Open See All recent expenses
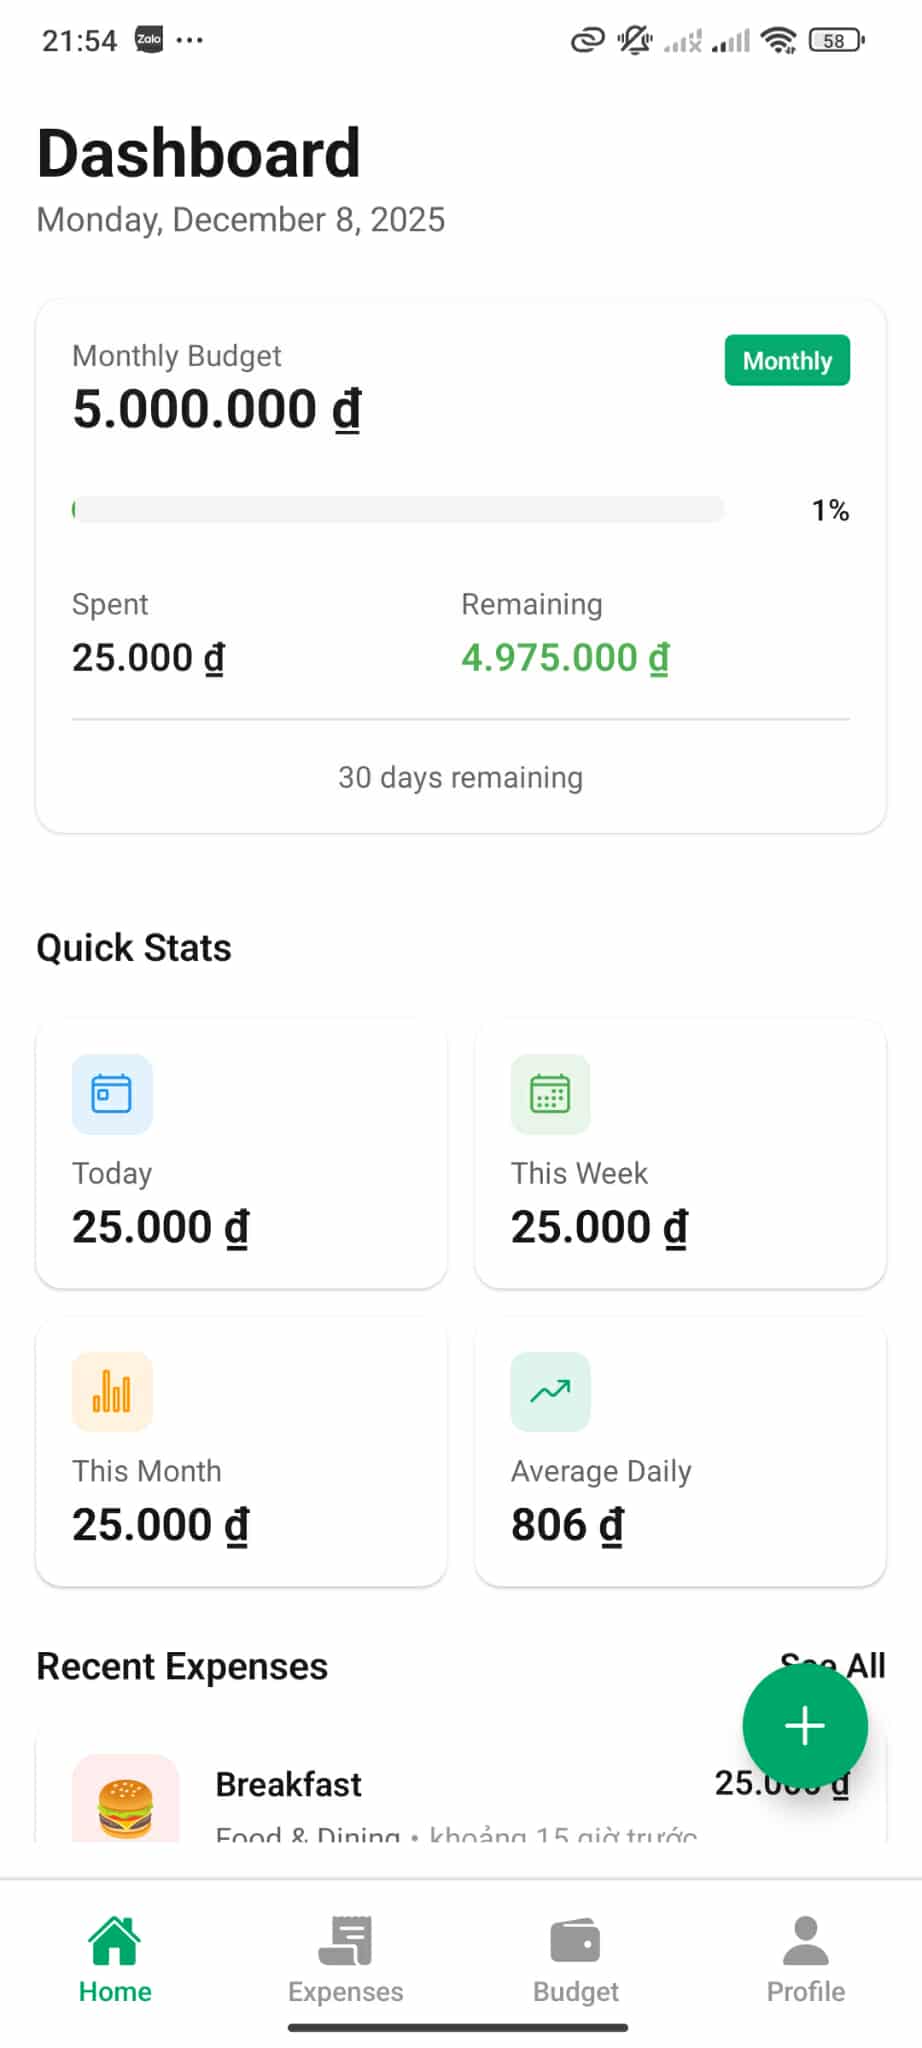The height and width of the screenshot is (2048, 922). (866, 1664)
